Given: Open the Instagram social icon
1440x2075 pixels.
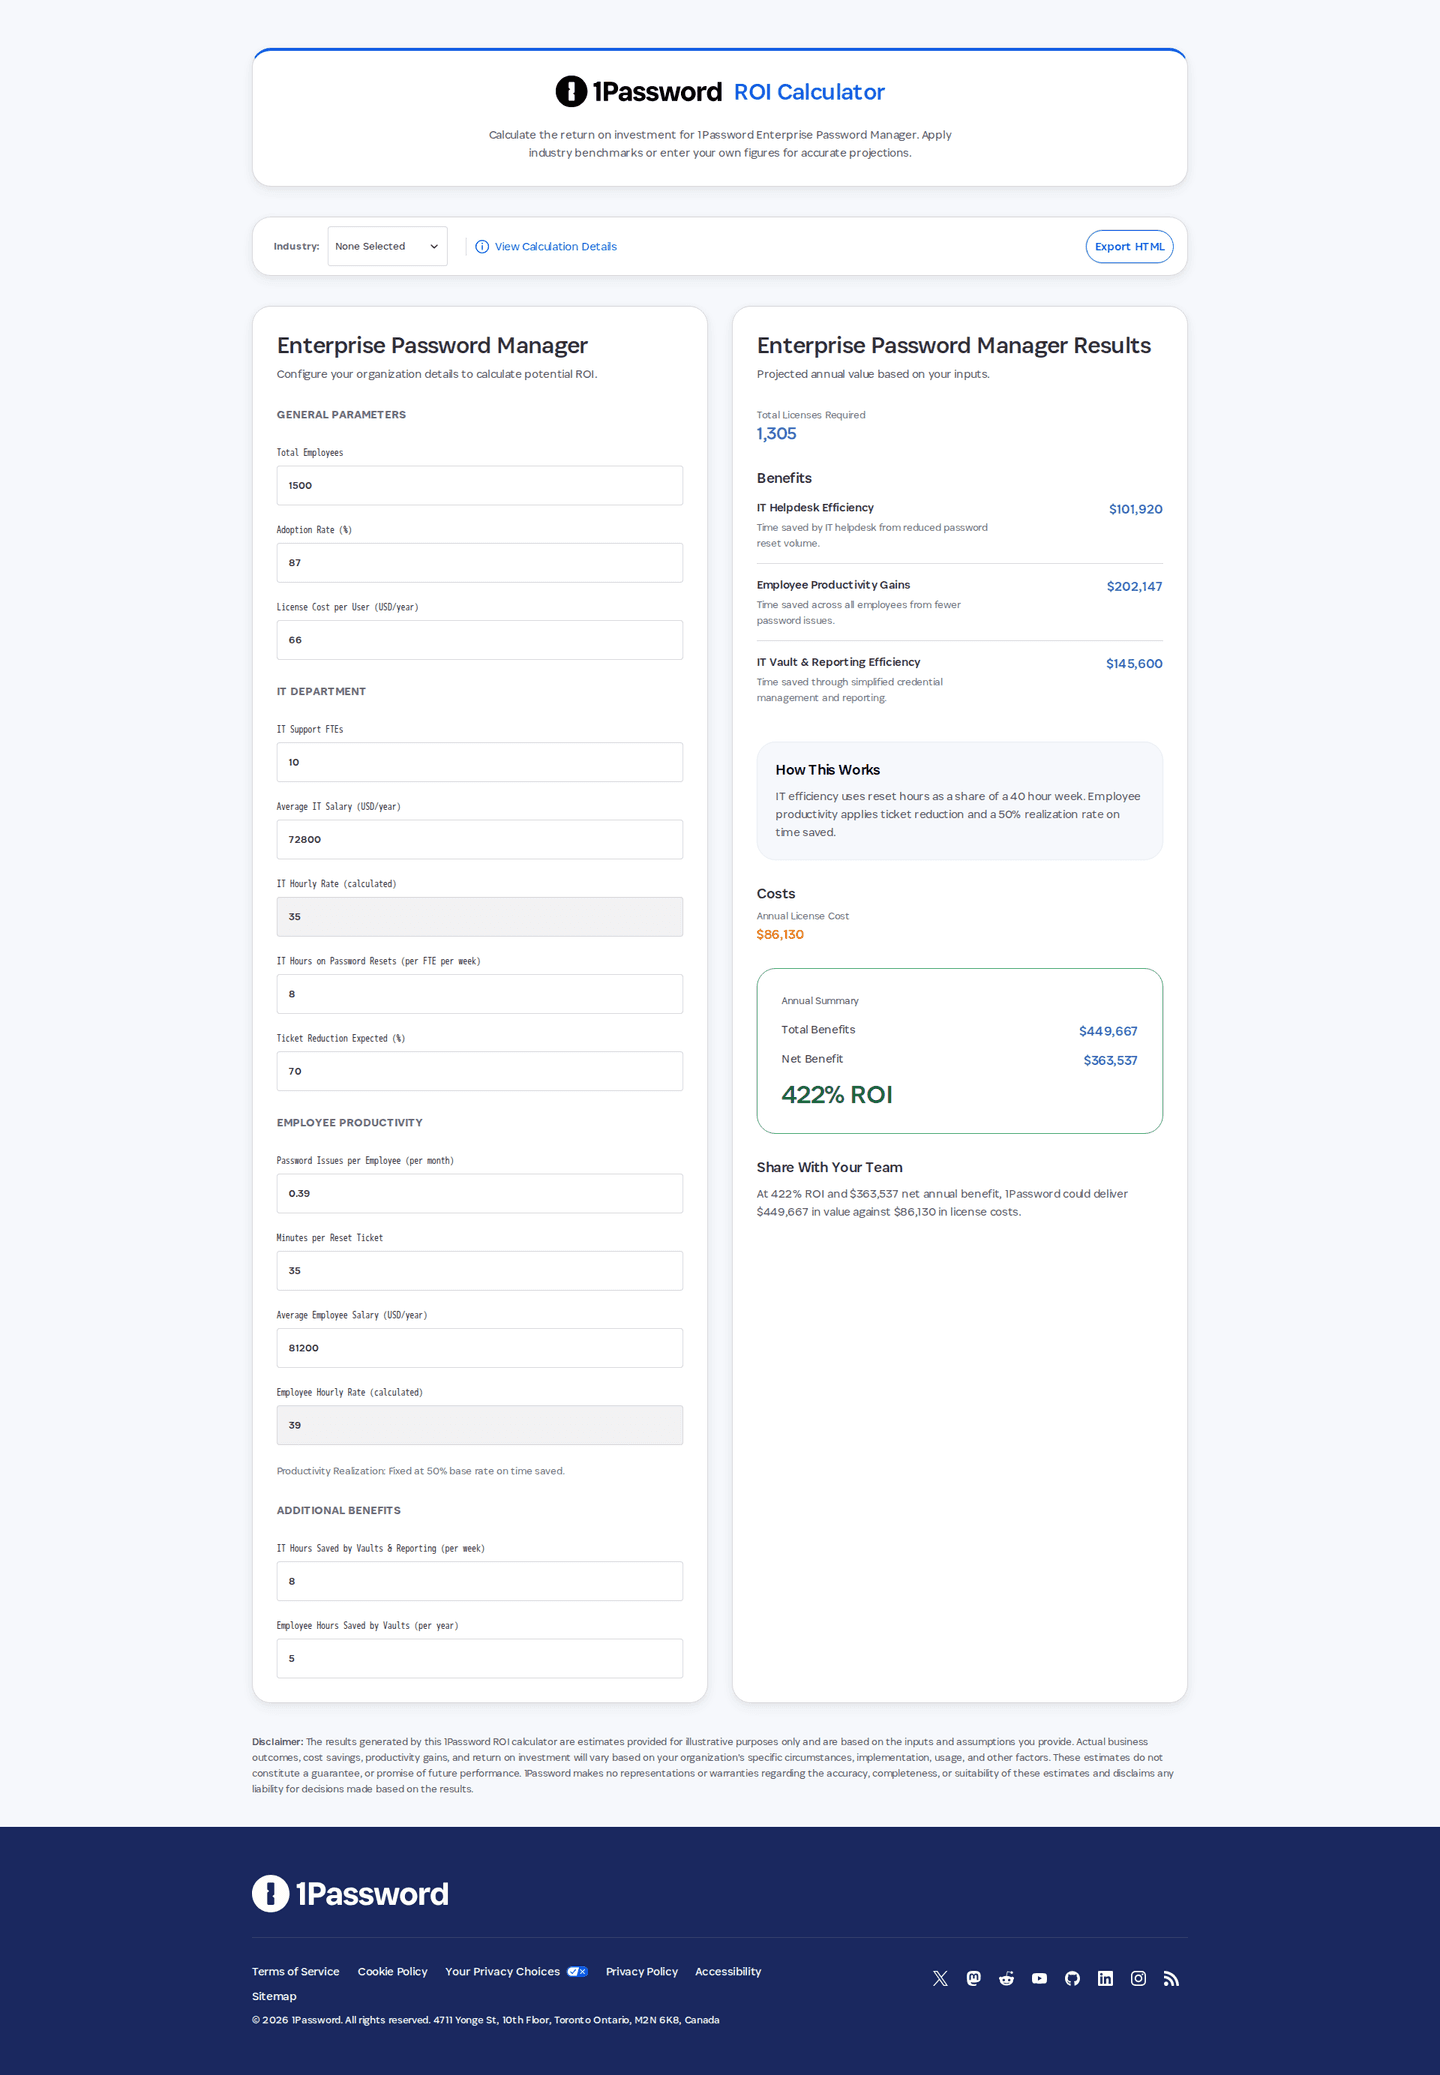Looking at the screenshot, I should click(1138, 1978).
